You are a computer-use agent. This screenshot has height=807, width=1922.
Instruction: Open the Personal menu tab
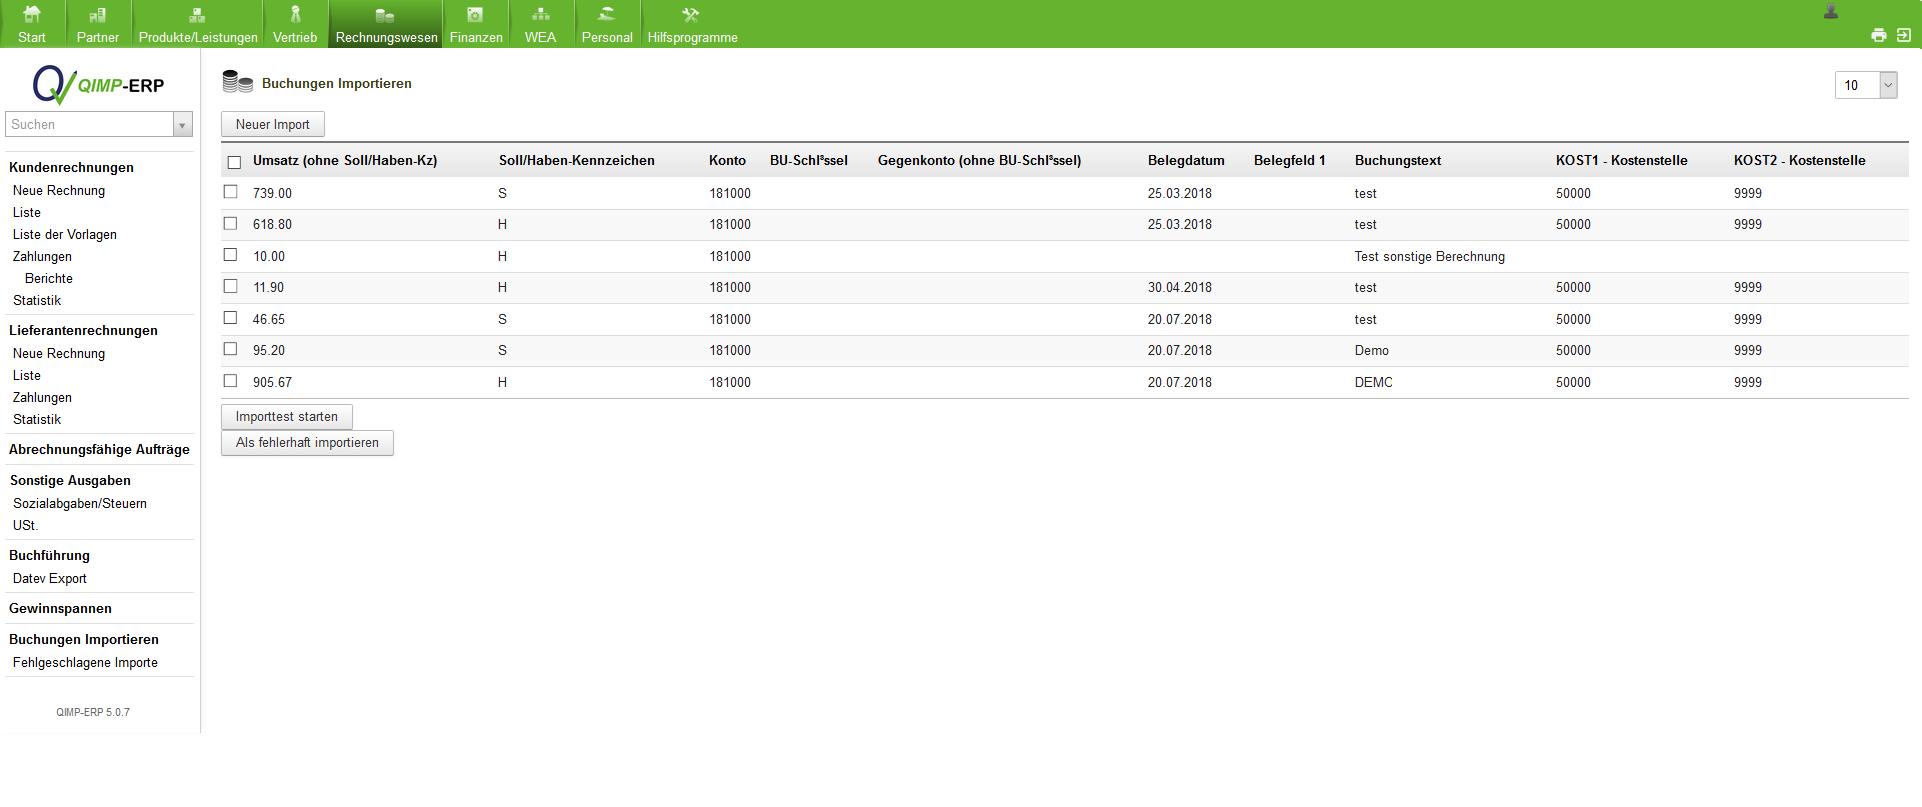[x=607, y=24]
